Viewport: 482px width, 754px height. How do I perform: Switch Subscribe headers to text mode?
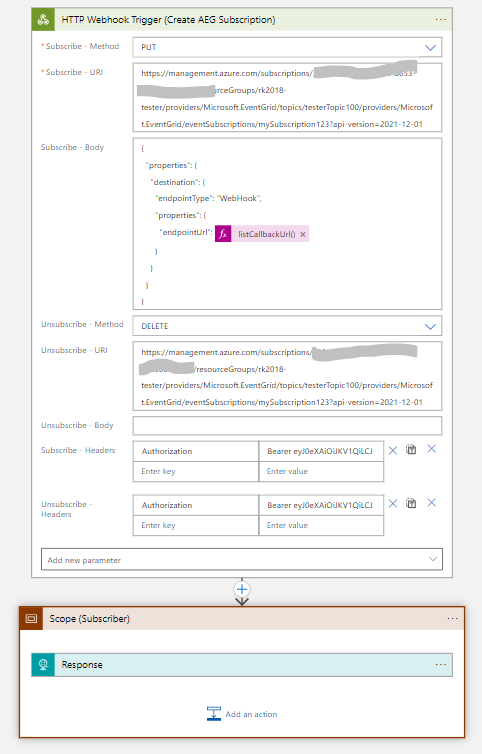[x=411, y=450]
